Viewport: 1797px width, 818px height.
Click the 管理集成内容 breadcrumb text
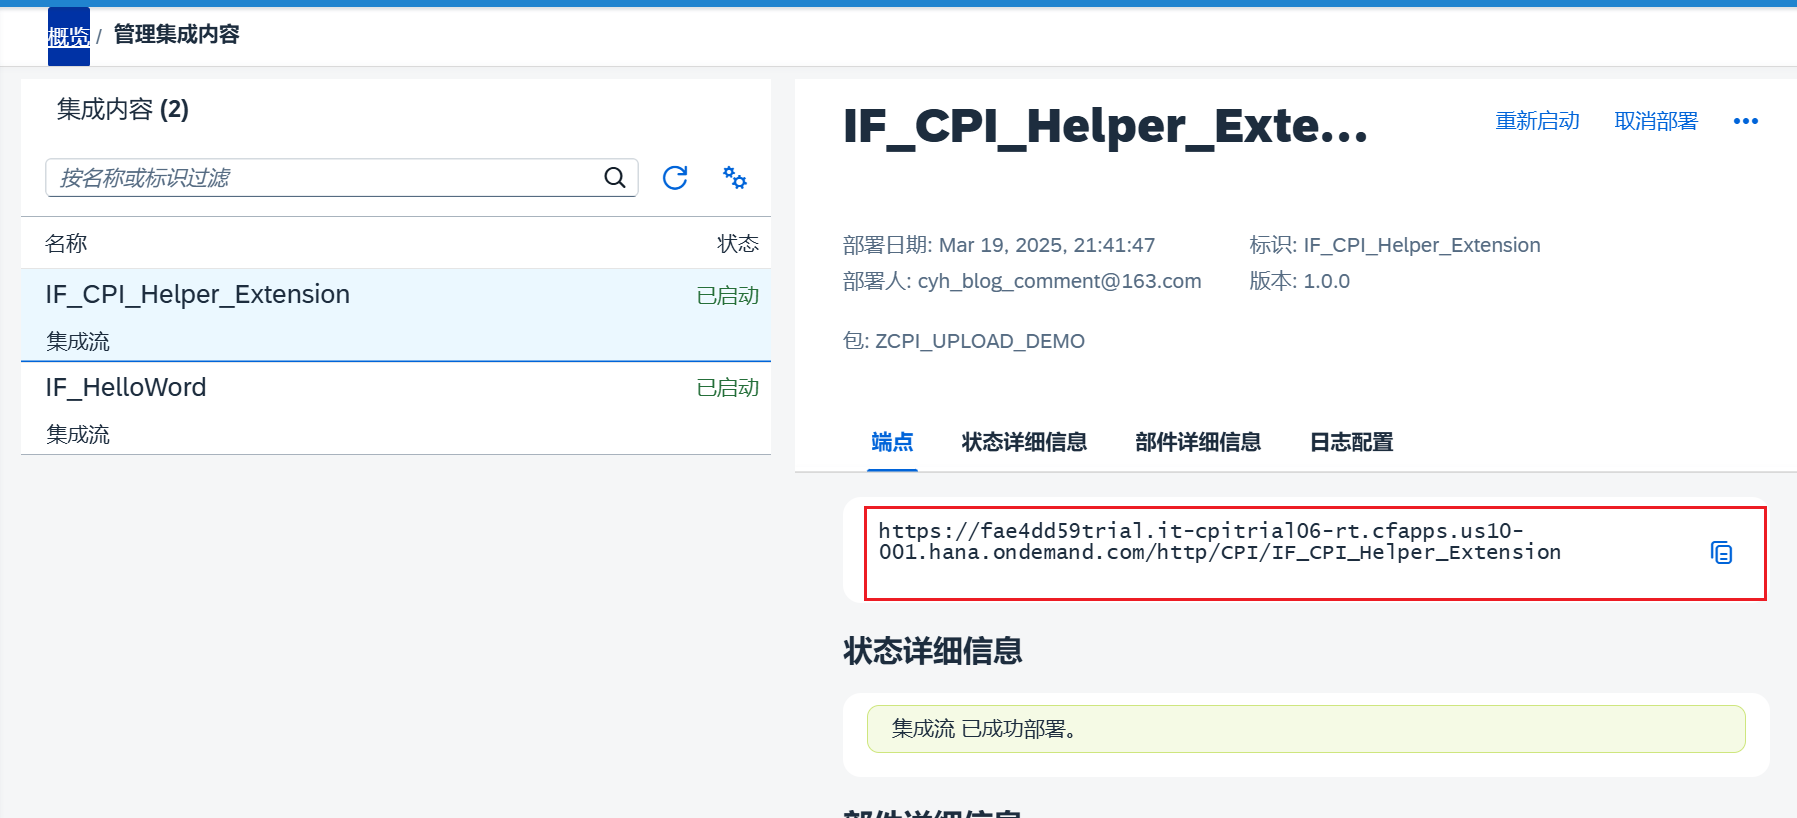click(177, 34)
